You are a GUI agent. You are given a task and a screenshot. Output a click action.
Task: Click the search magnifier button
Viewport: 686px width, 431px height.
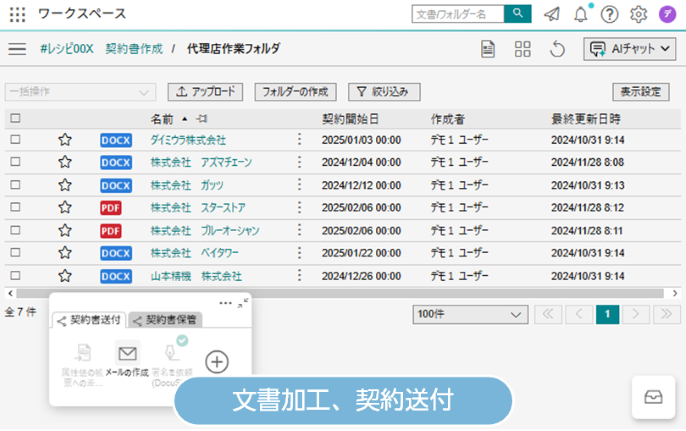coord(518,14)
